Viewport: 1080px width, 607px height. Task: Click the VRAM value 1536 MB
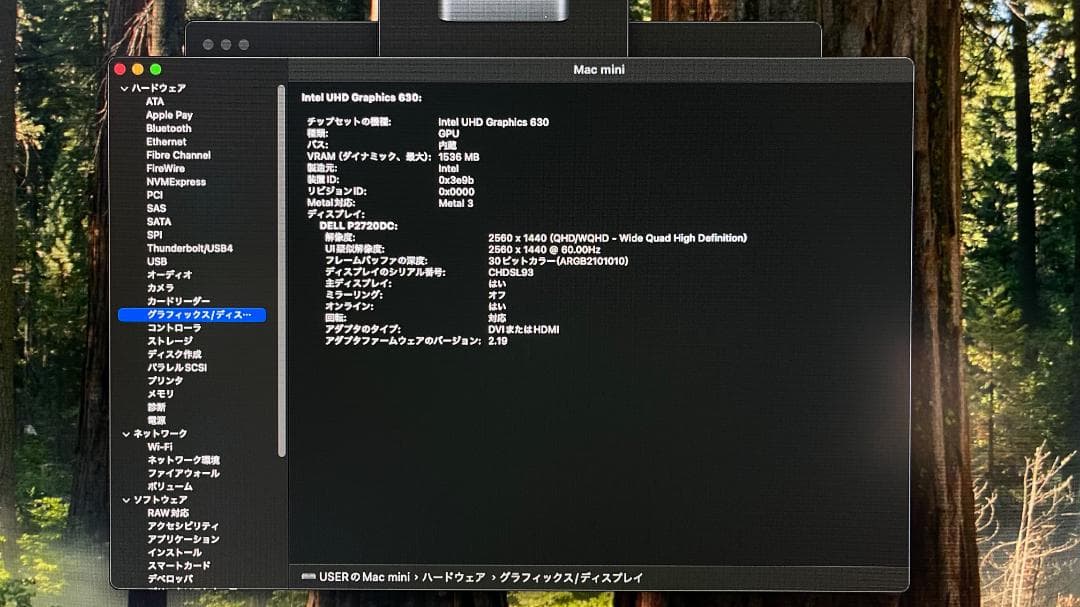[x=459, y=157]
